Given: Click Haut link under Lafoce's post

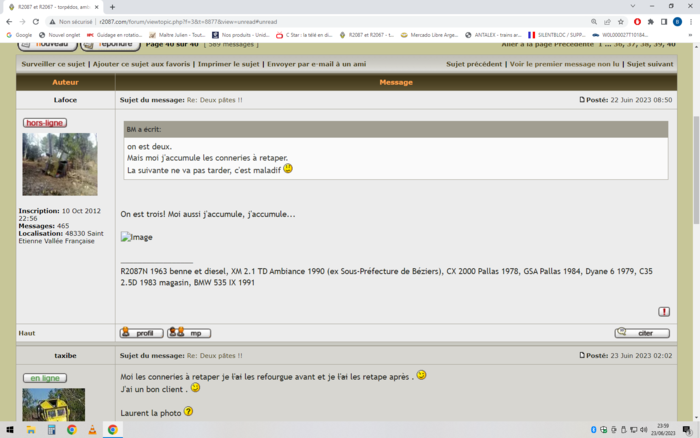Looking at the screenshot, I should [x=27, y=333].
